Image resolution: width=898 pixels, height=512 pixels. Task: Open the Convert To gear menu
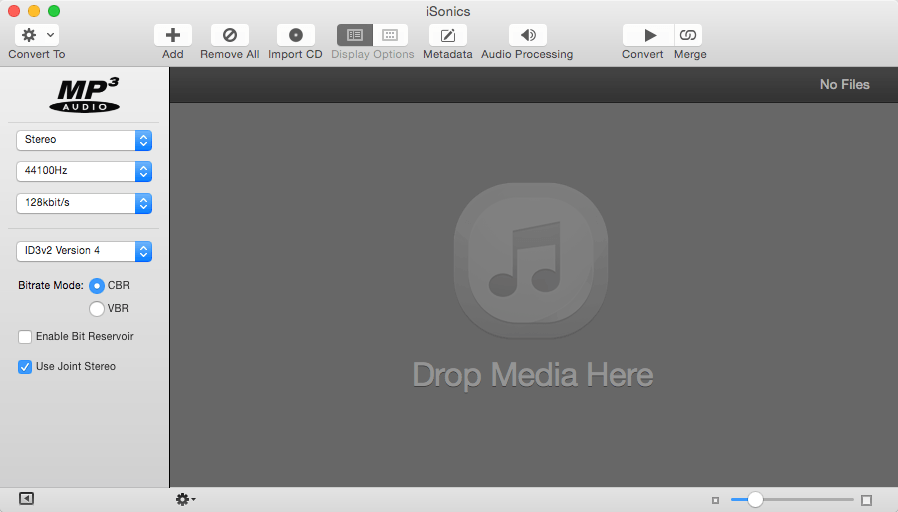(37, 35)
